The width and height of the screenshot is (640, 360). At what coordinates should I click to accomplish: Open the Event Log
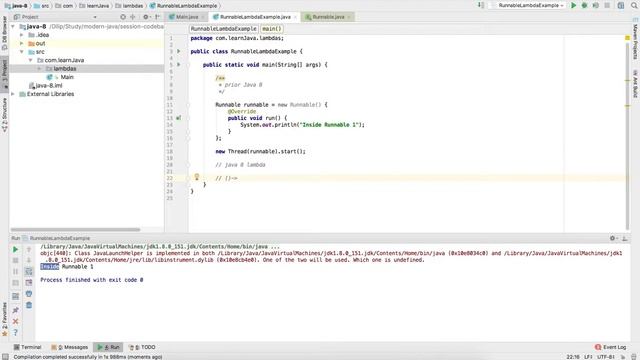(610, 347)
